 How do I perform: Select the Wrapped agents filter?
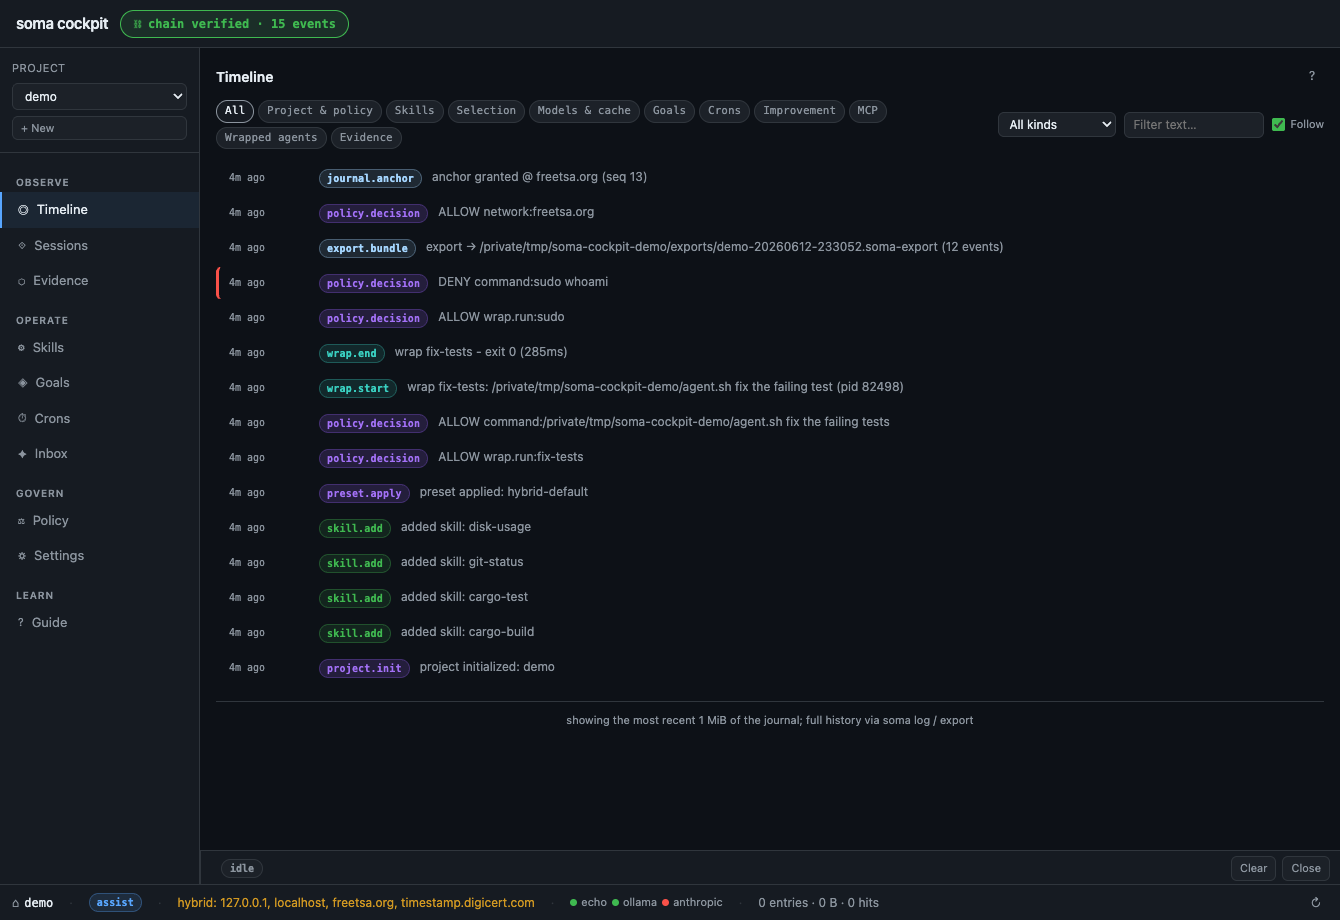pyautogui.click(x=271, y=137)
